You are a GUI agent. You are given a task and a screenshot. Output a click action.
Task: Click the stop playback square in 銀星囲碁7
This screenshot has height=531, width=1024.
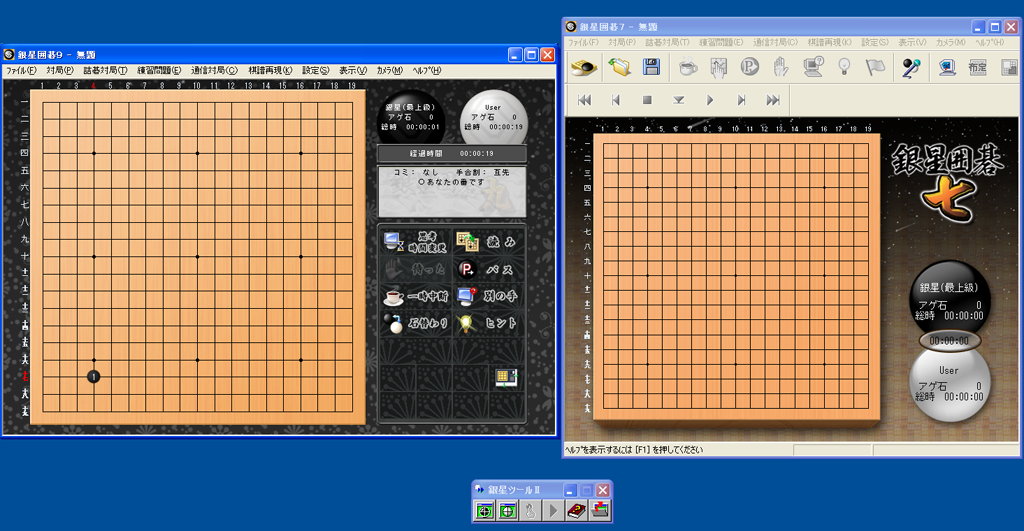pos(647,100)
